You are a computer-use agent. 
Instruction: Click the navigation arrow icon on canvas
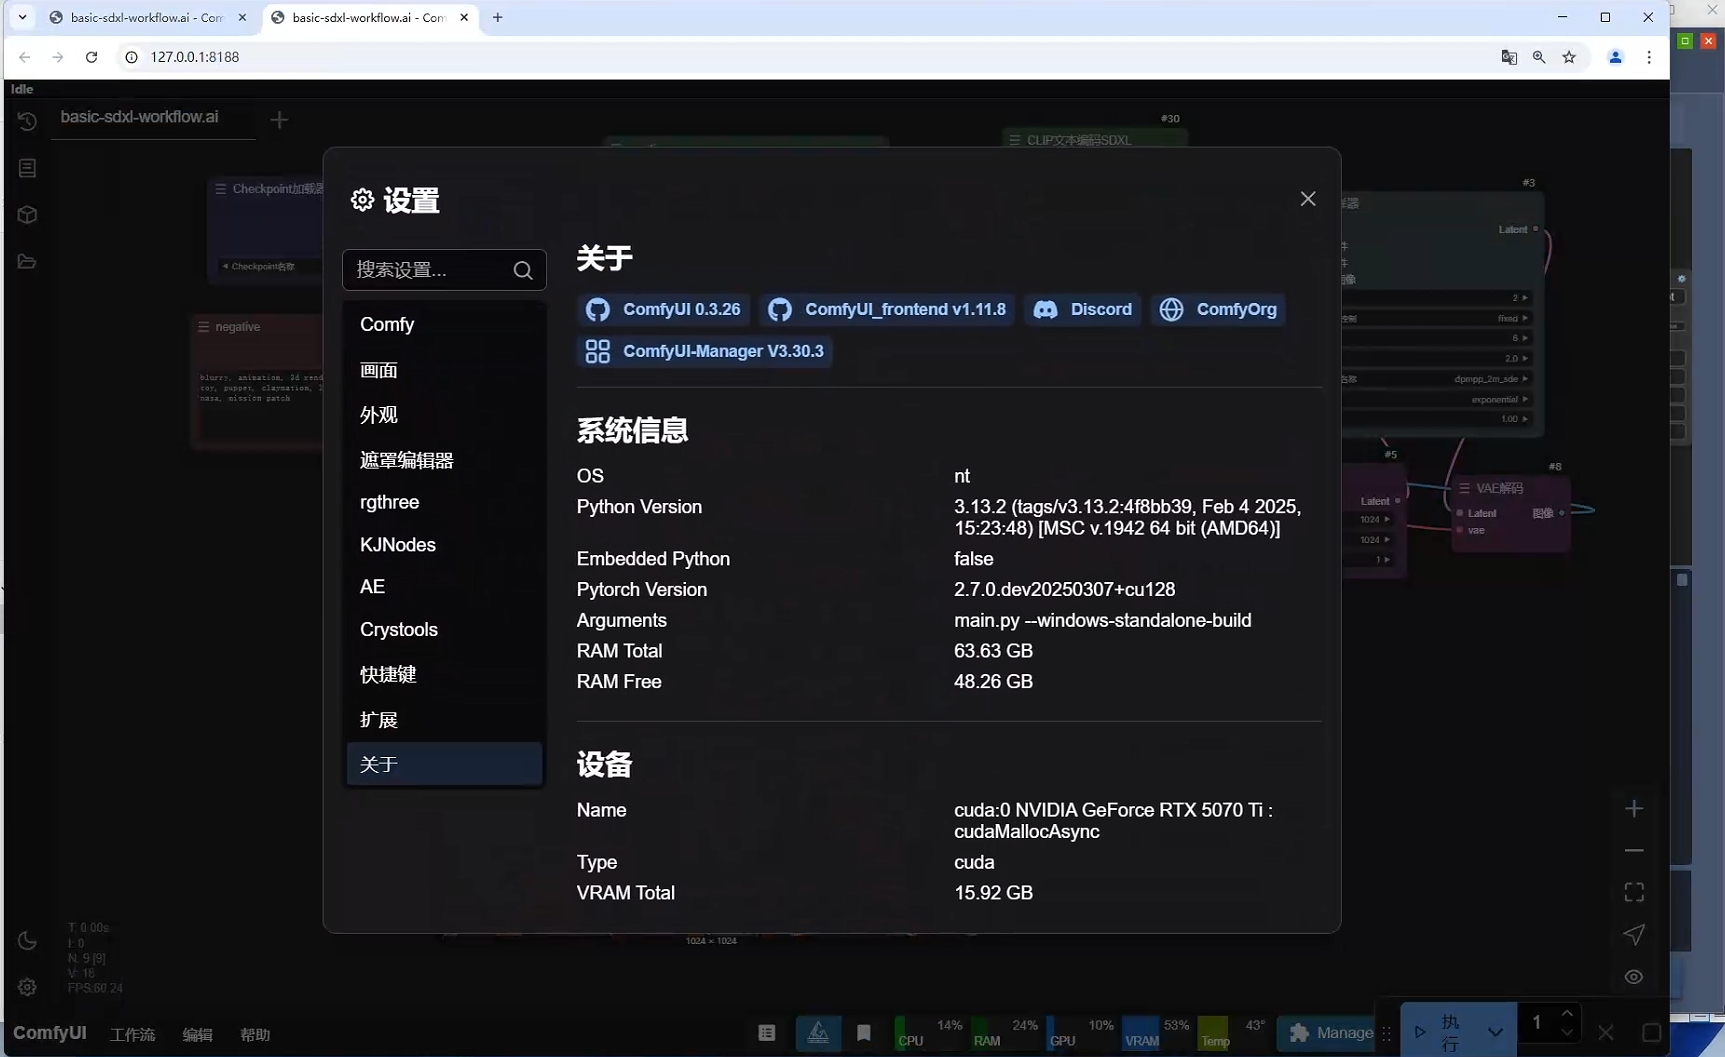click(1634, 934)
